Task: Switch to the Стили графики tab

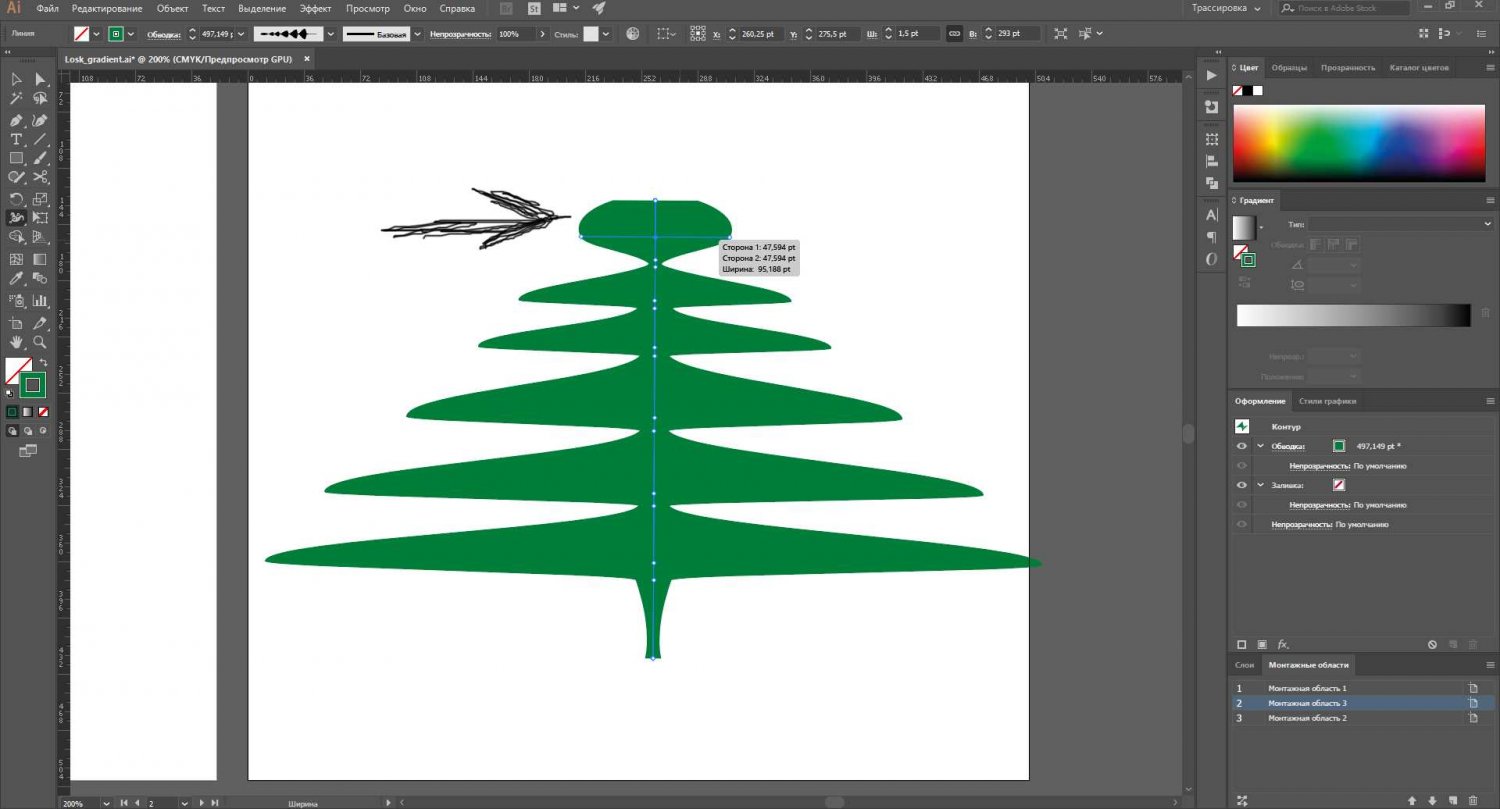Action: 1327,401
